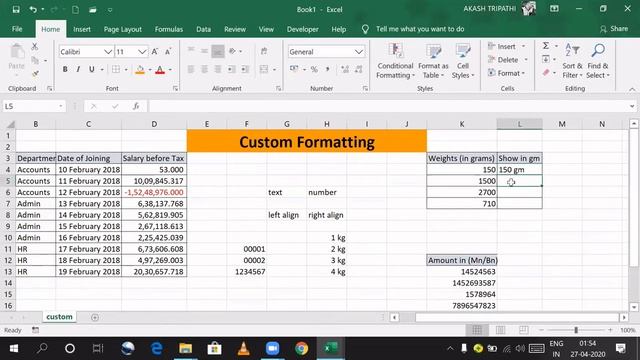640x360 pixels.
Task: Open the File tab
Action: pos(17,29)
